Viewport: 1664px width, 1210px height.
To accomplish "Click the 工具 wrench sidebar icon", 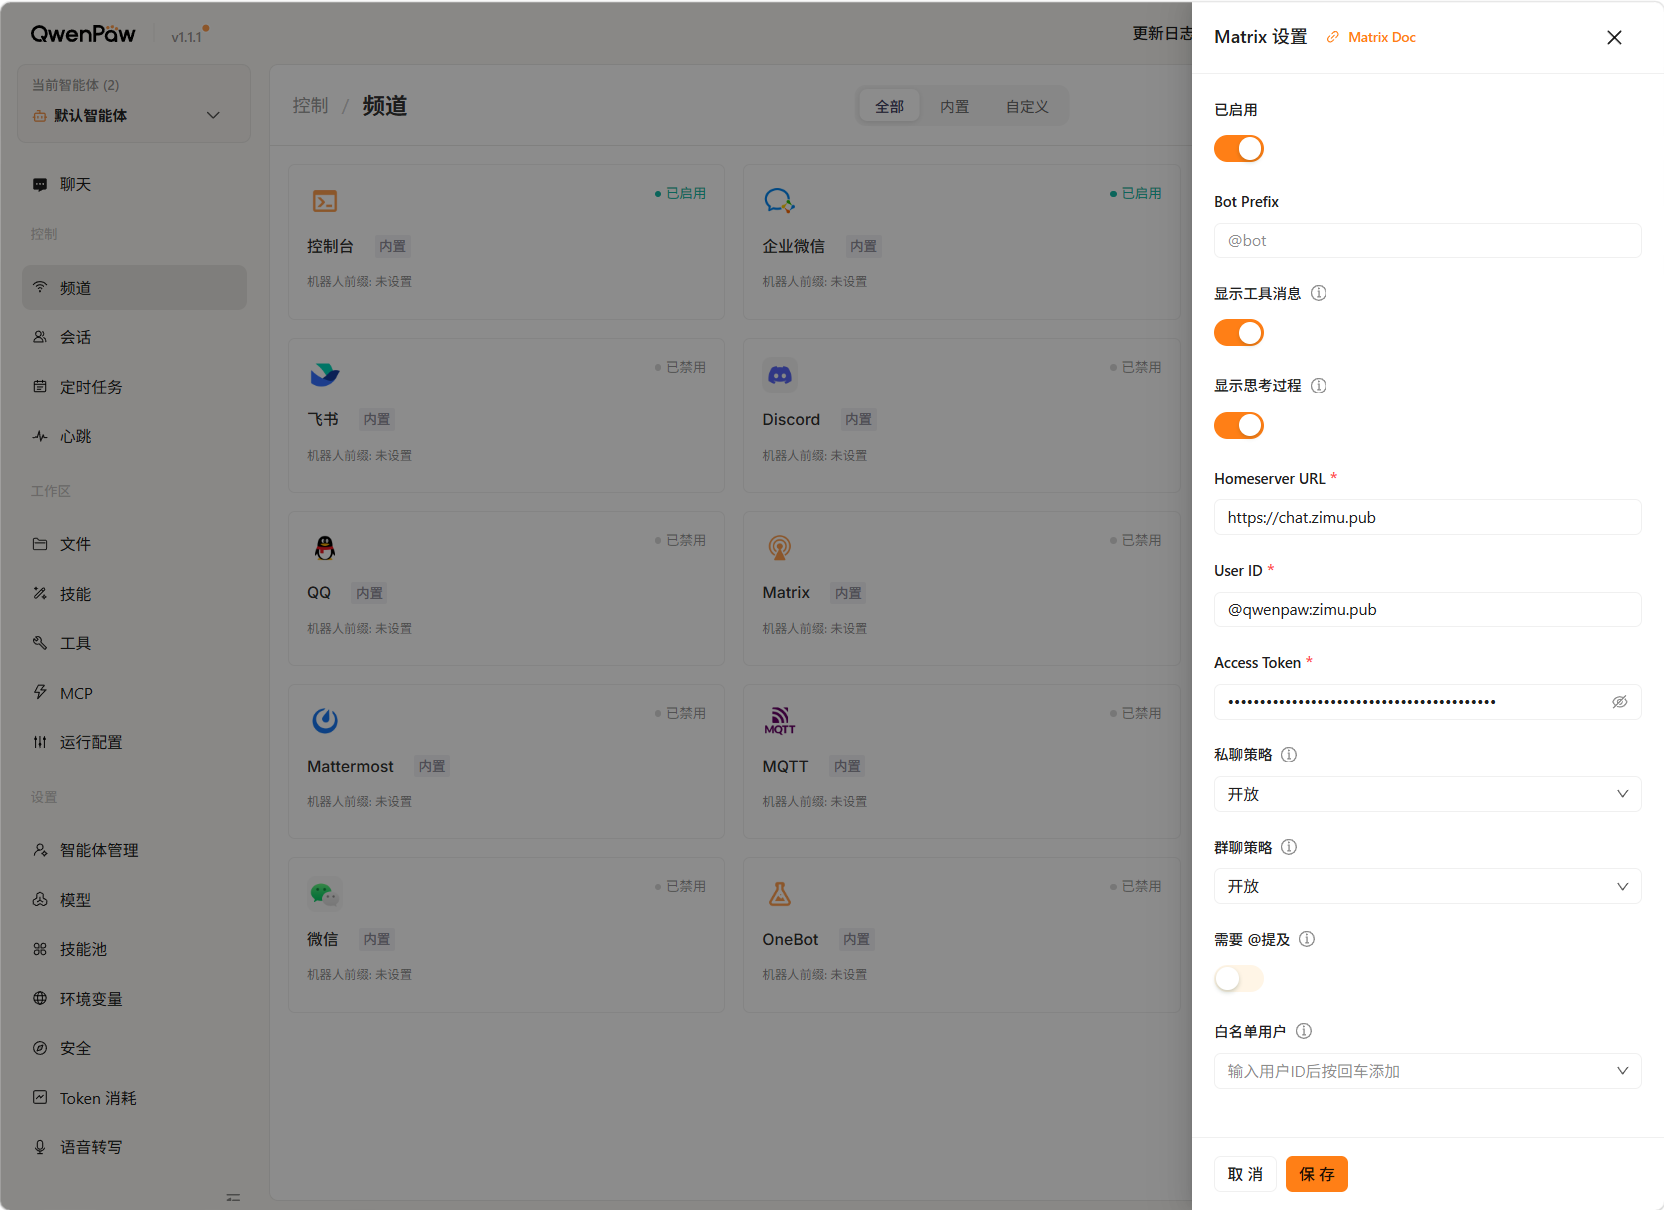I will [40, 643].
